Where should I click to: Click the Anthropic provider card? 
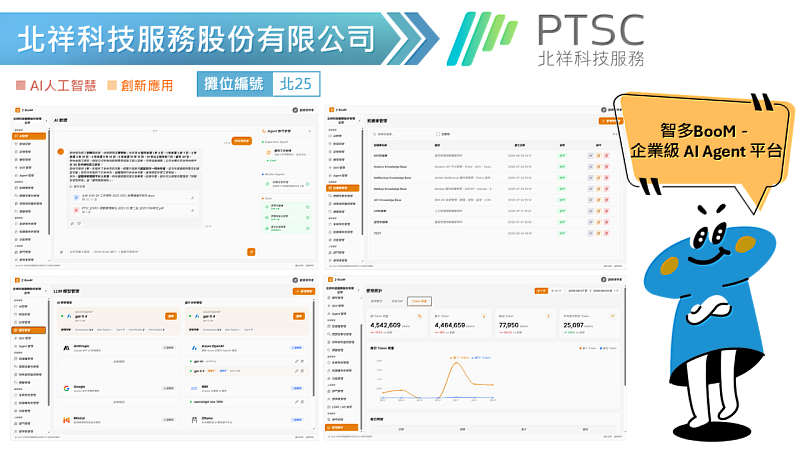point(119,358)
